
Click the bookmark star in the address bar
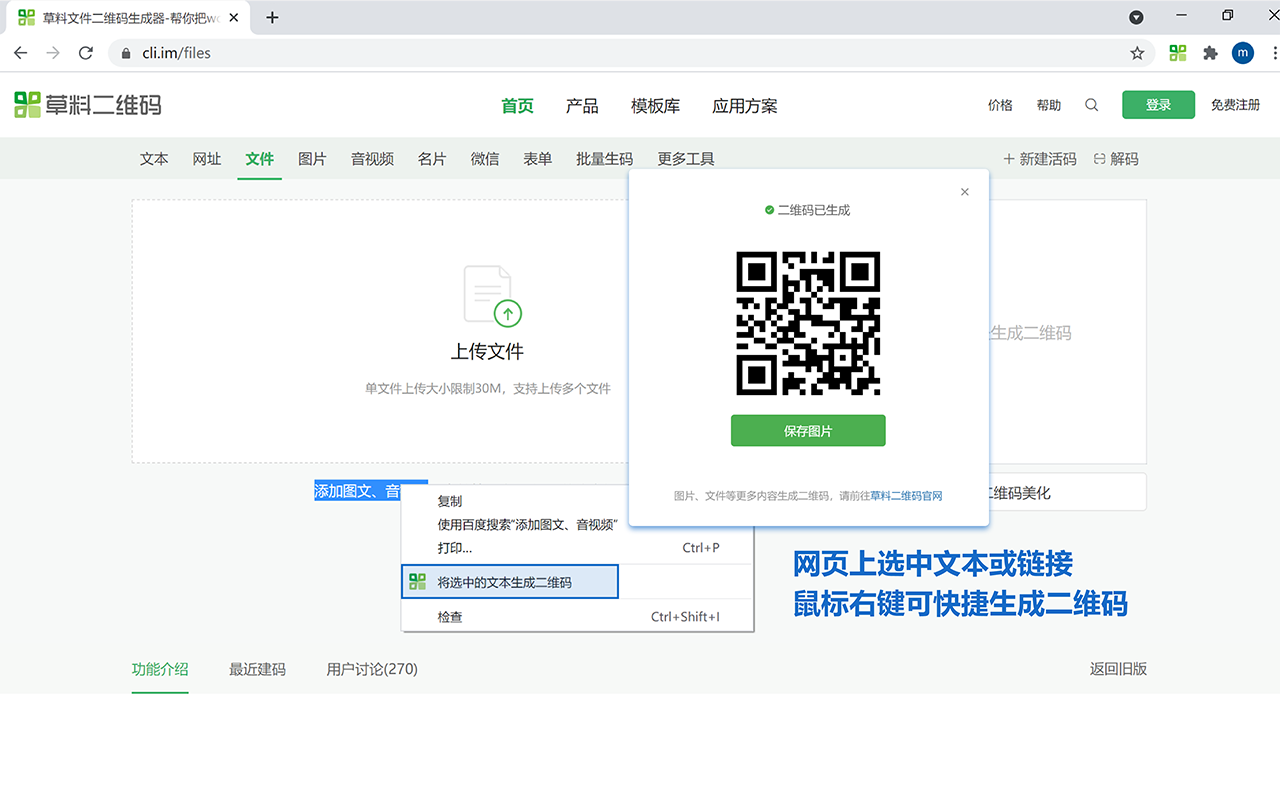tap(1139, 52)
